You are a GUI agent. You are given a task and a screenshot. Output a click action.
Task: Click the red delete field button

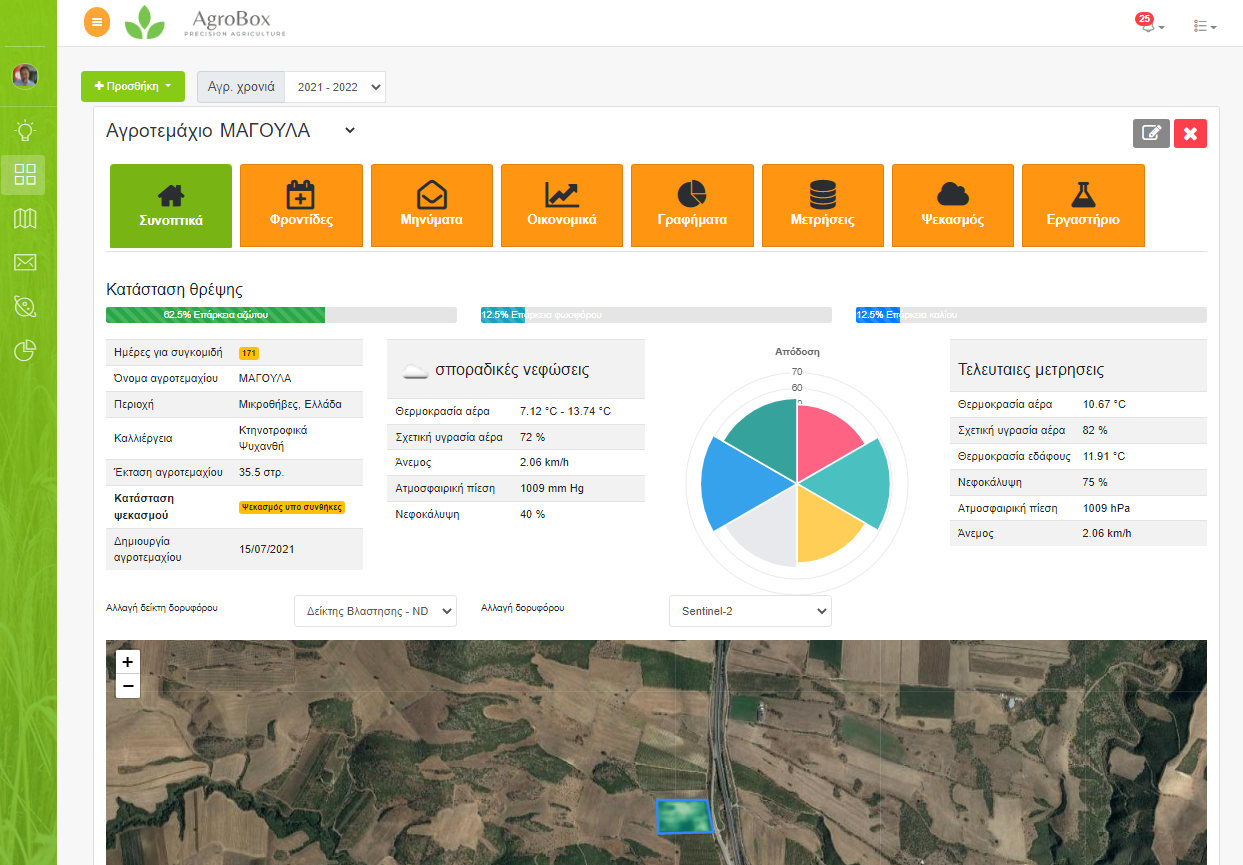[x=1190, y=133]
